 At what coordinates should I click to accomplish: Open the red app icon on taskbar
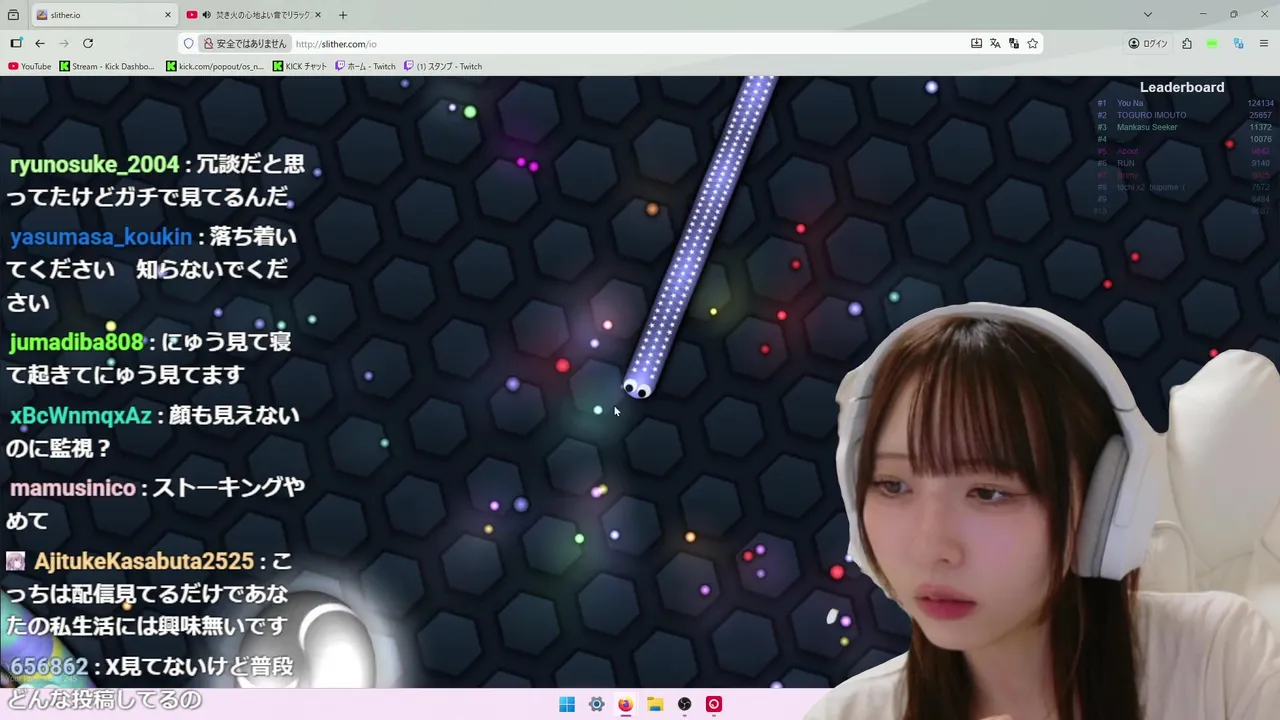coord(713,704)
